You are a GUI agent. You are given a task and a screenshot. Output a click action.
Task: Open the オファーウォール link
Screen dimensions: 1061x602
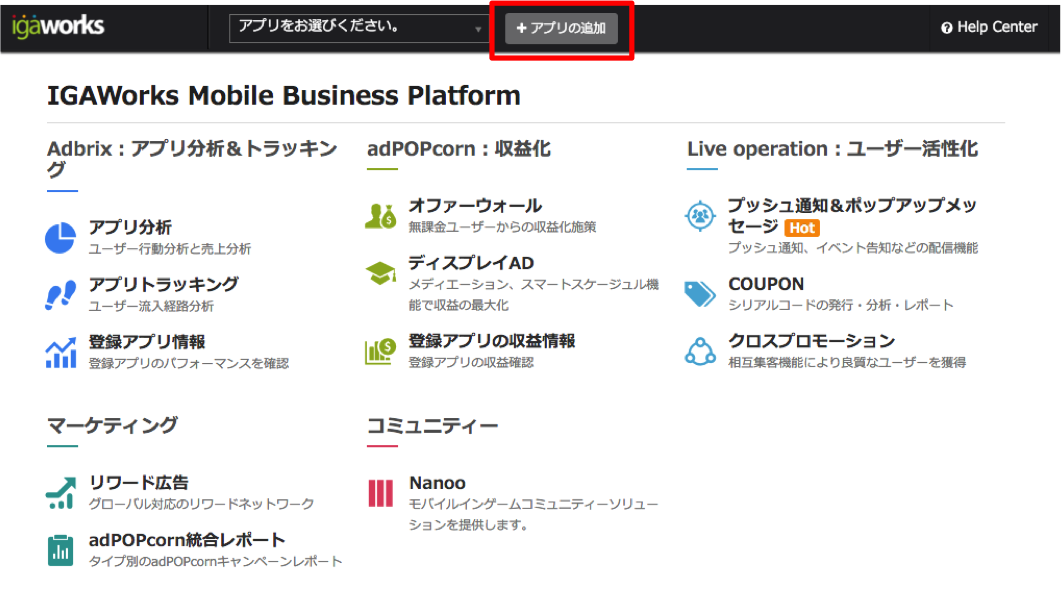[475, 206]
